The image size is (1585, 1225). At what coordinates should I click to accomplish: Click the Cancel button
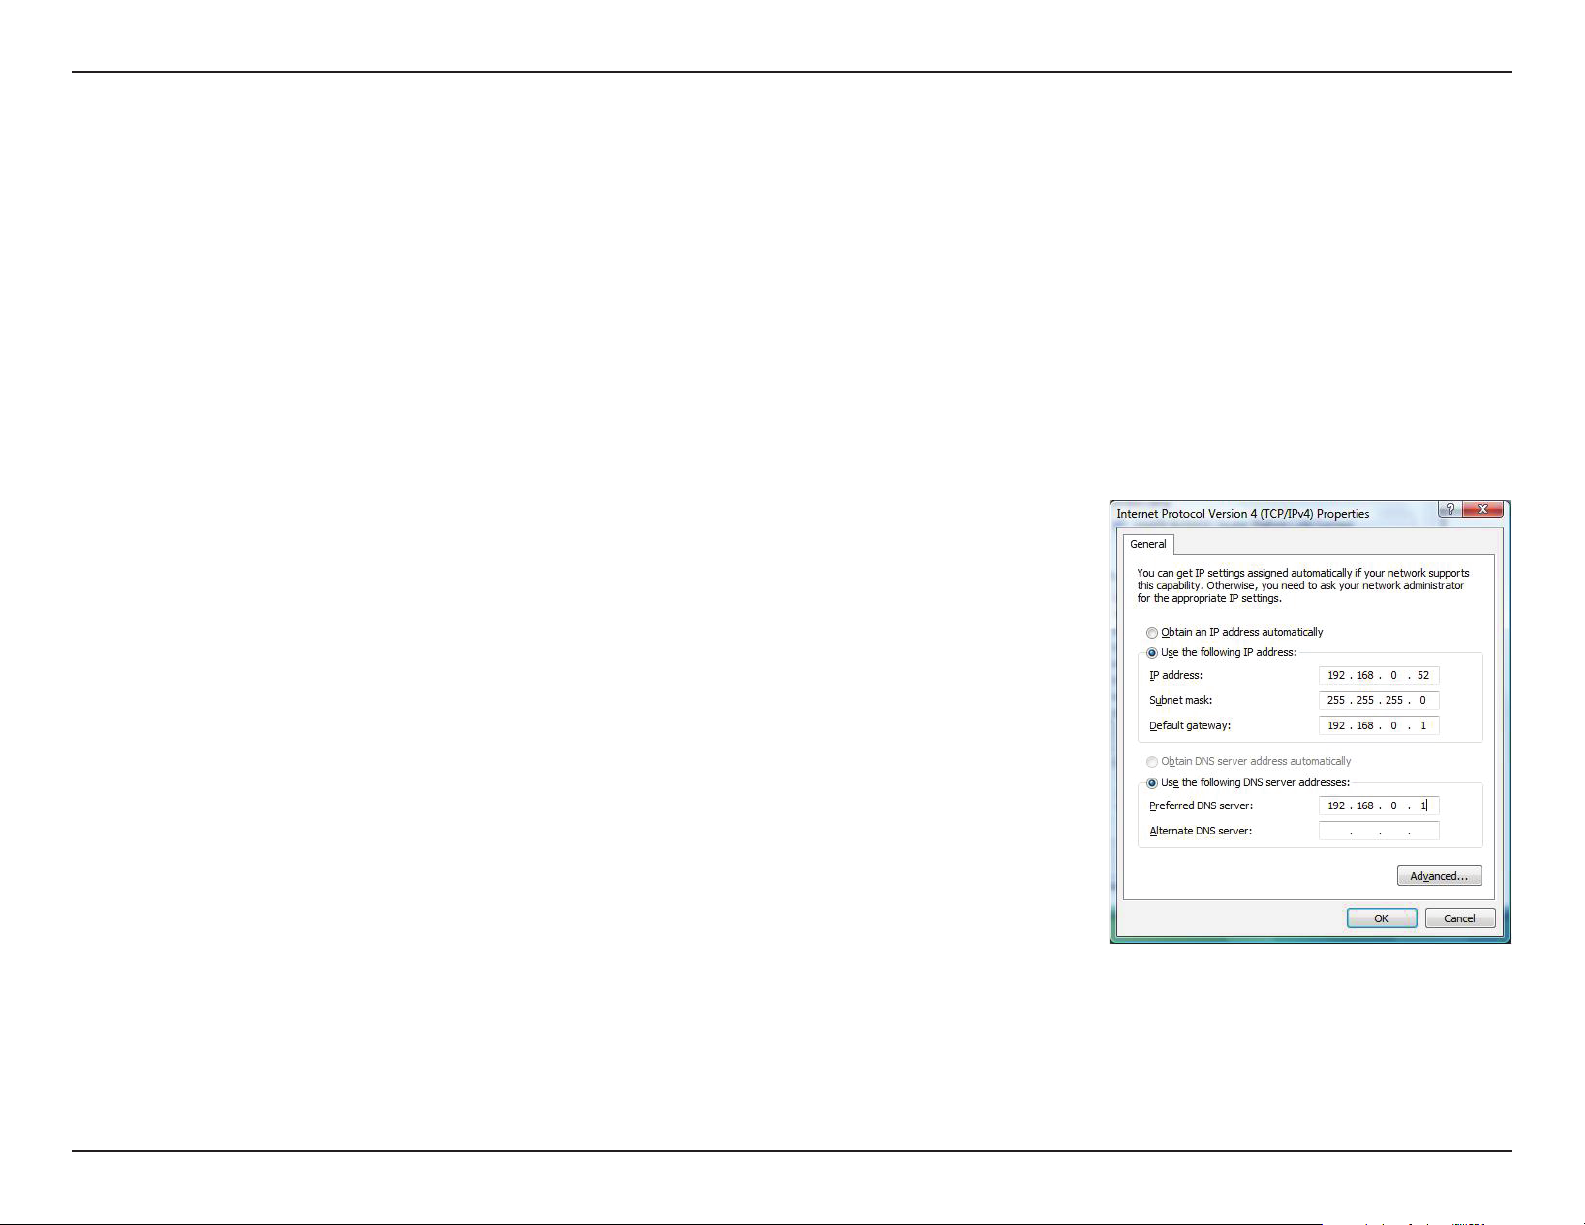click(x=1460, y=918)
